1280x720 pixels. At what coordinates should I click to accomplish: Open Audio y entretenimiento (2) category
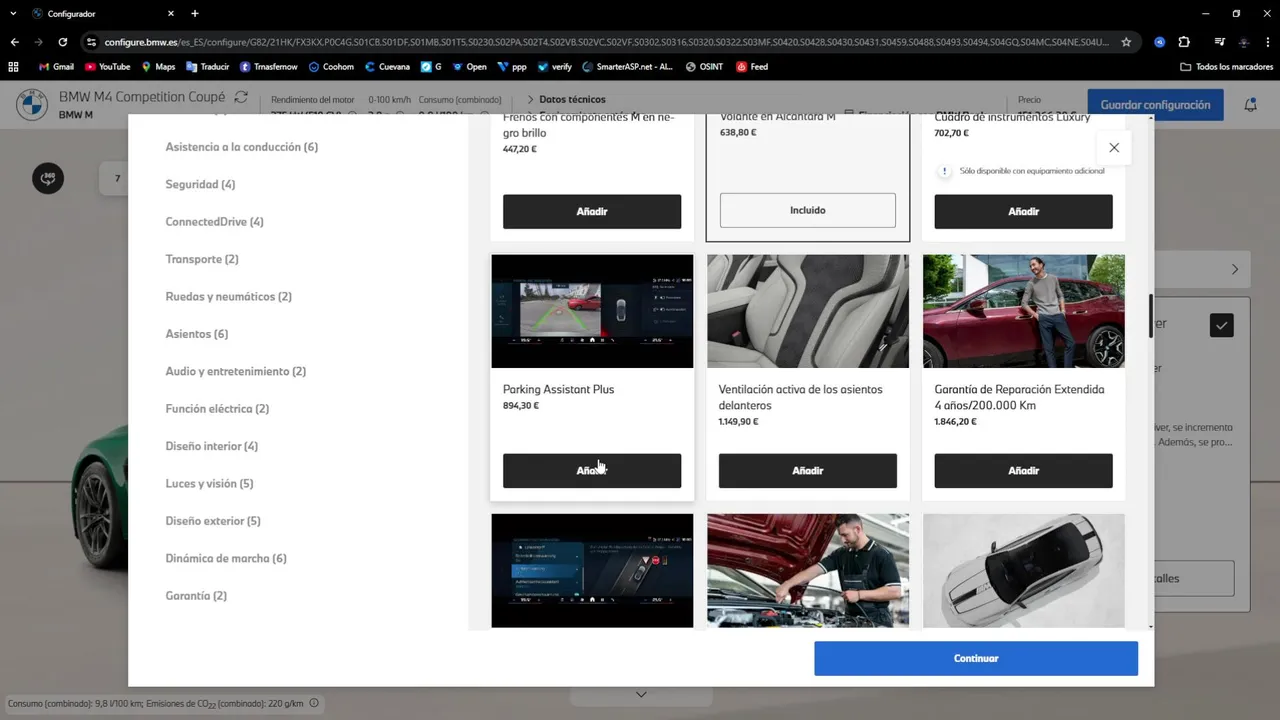(x=236, y=371)
